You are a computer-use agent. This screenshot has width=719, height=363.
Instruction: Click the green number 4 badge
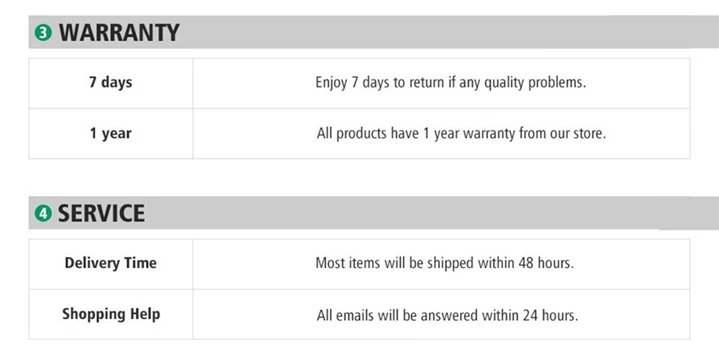[x=43, y=213]
